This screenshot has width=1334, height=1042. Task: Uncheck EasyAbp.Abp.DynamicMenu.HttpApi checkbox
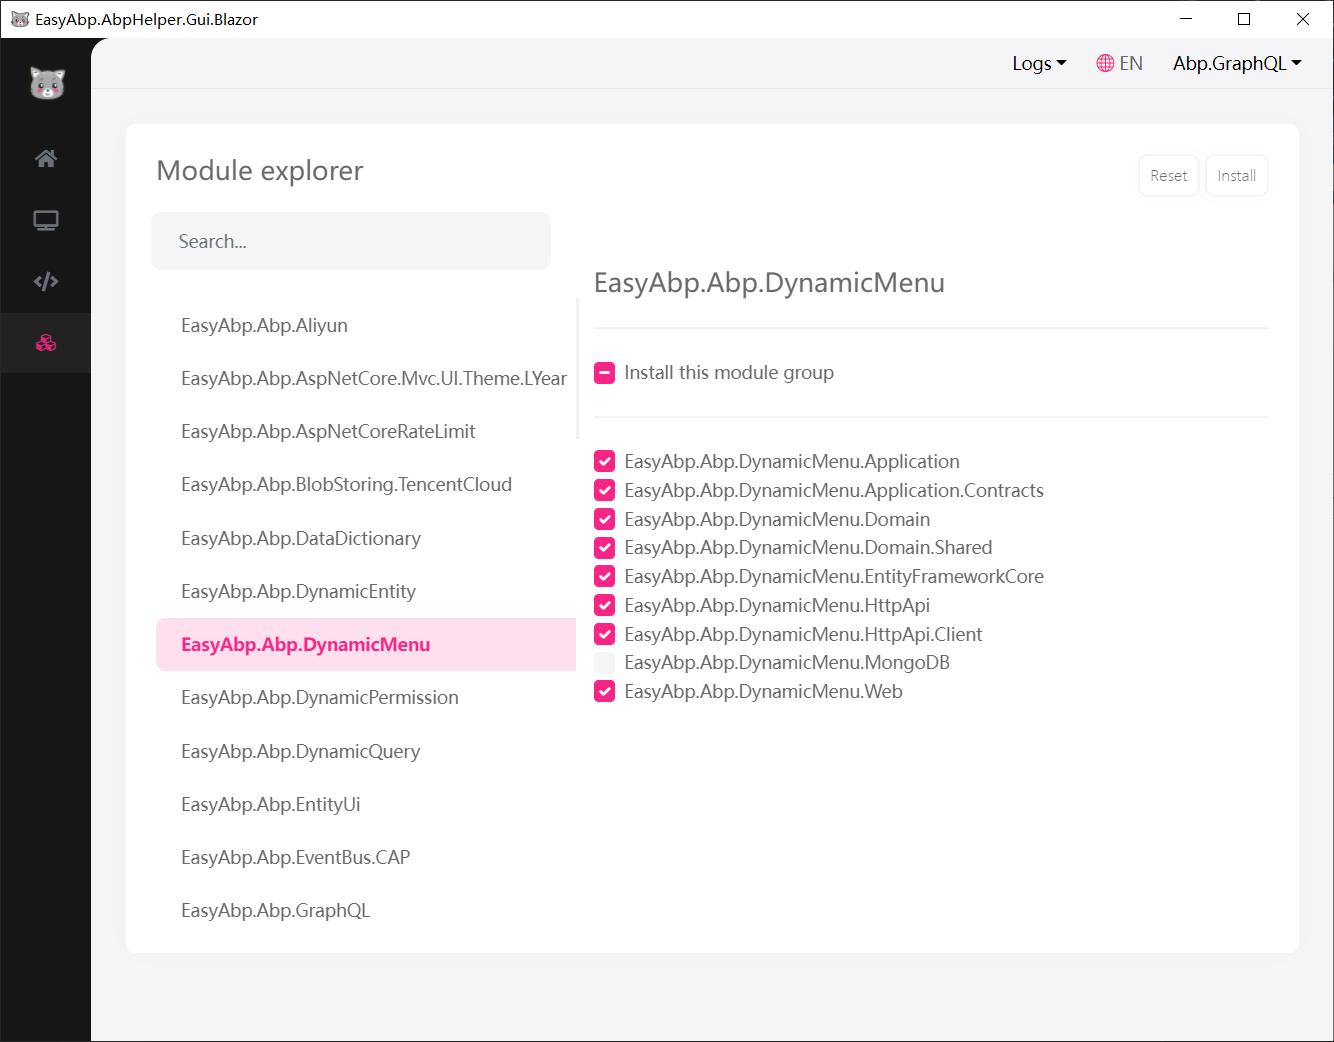pos(604,605)
